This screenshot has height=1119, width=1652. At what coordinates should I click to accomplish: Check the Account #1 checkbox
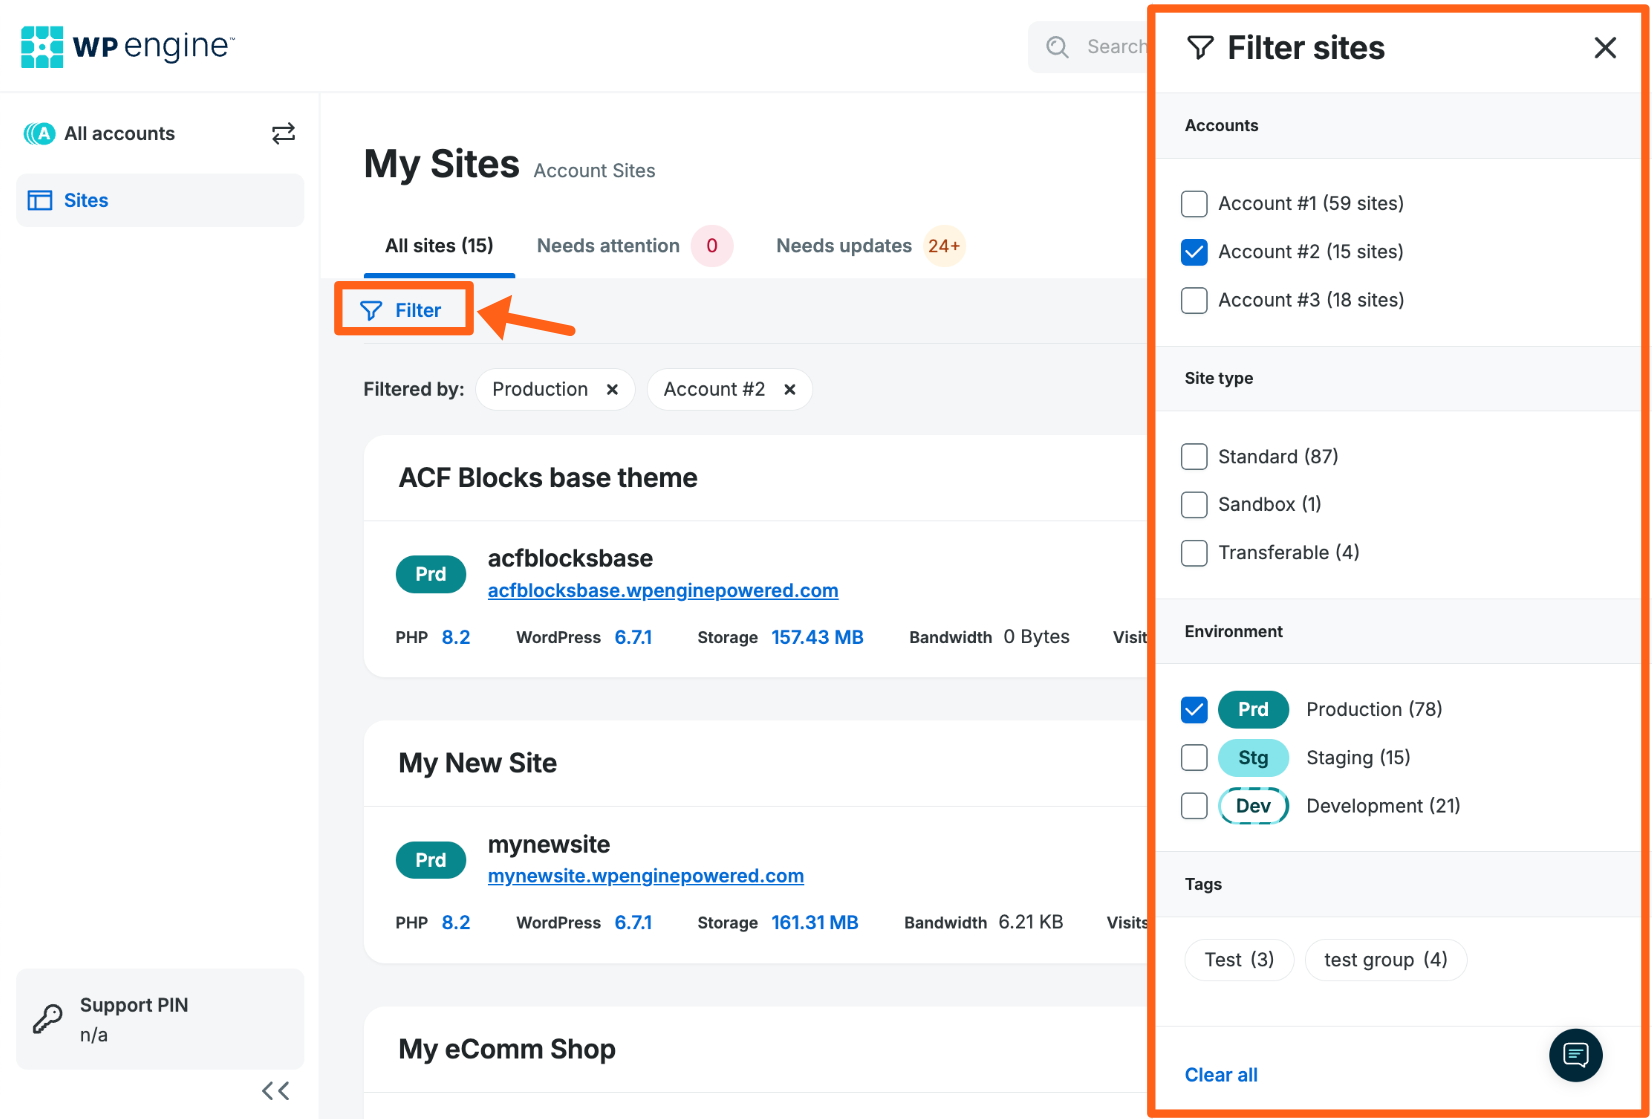[x=1194, y=203]
